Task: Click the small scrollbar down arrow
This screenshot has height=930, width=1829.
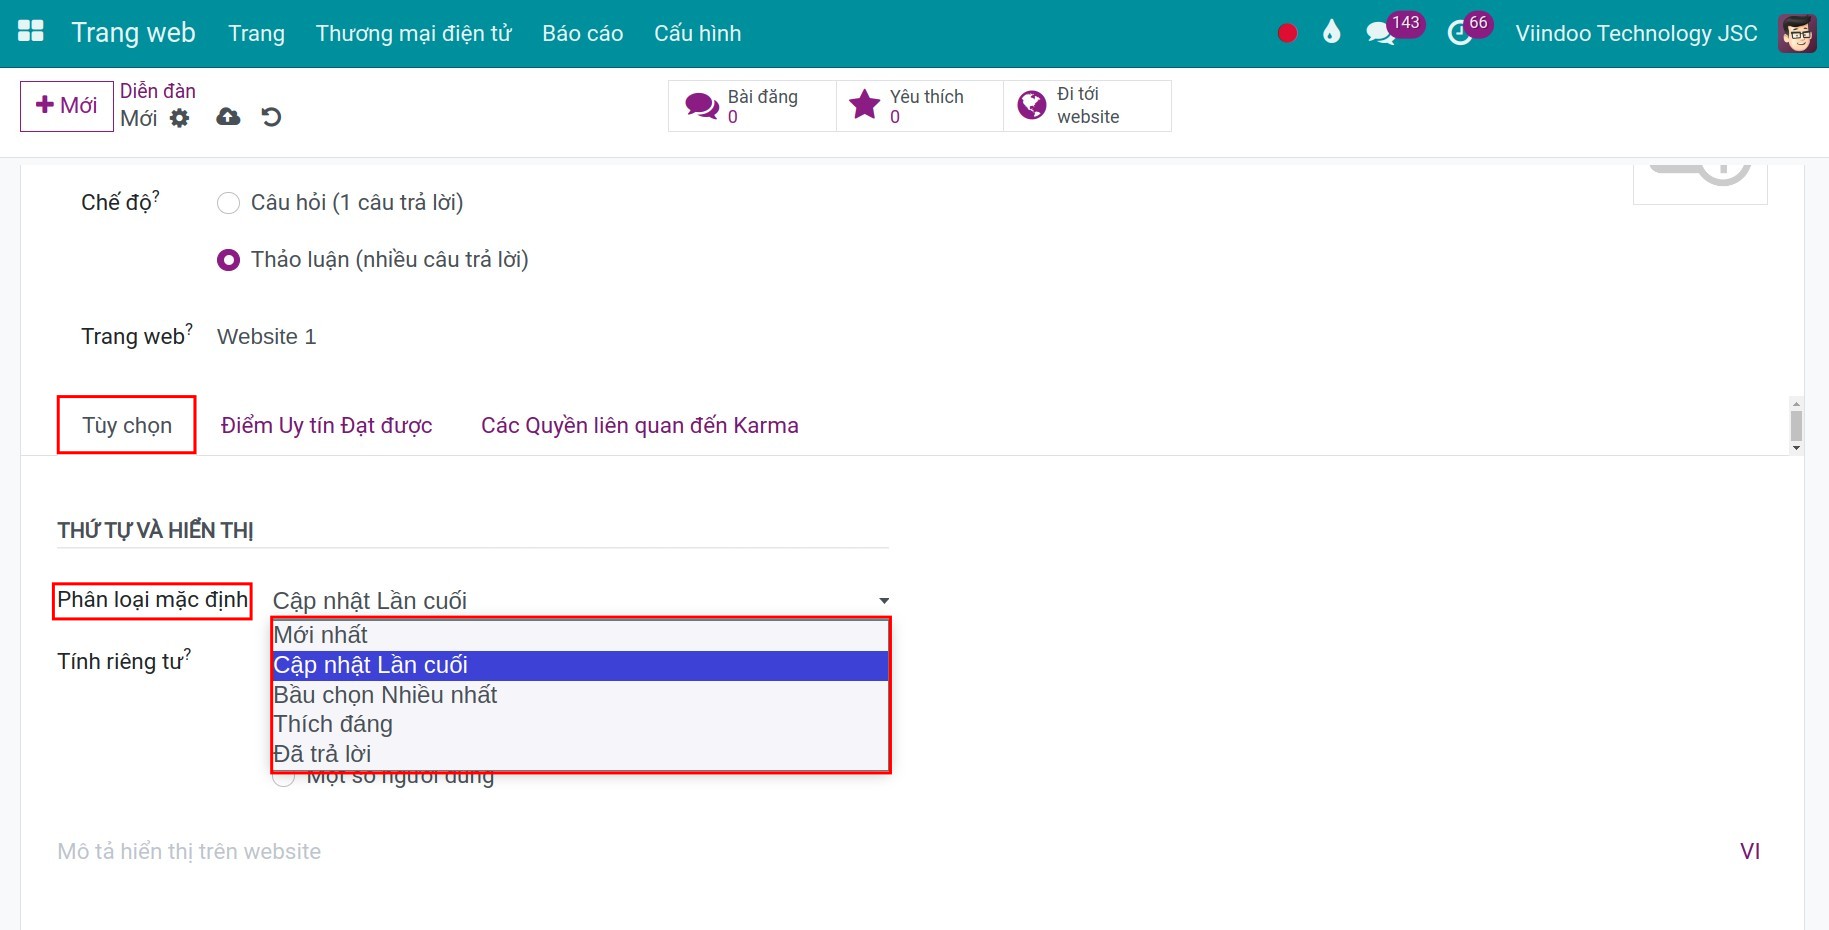Action: (1797, 448)
